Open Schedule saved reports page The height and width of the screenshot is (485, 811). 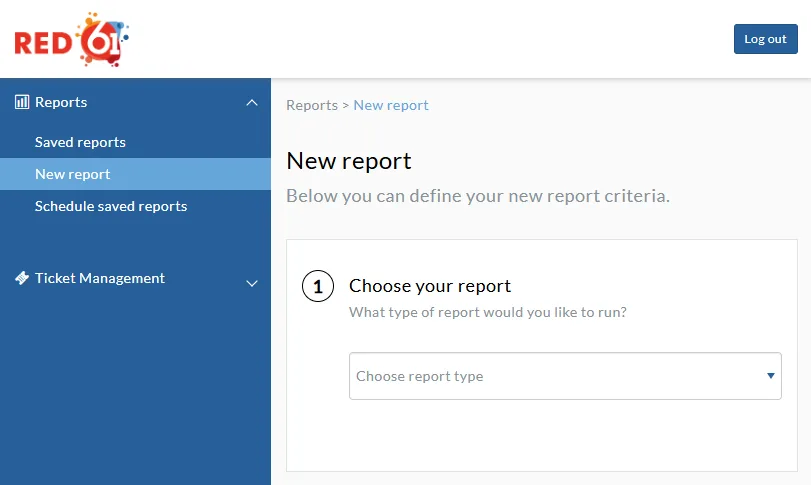pos(111,206)
